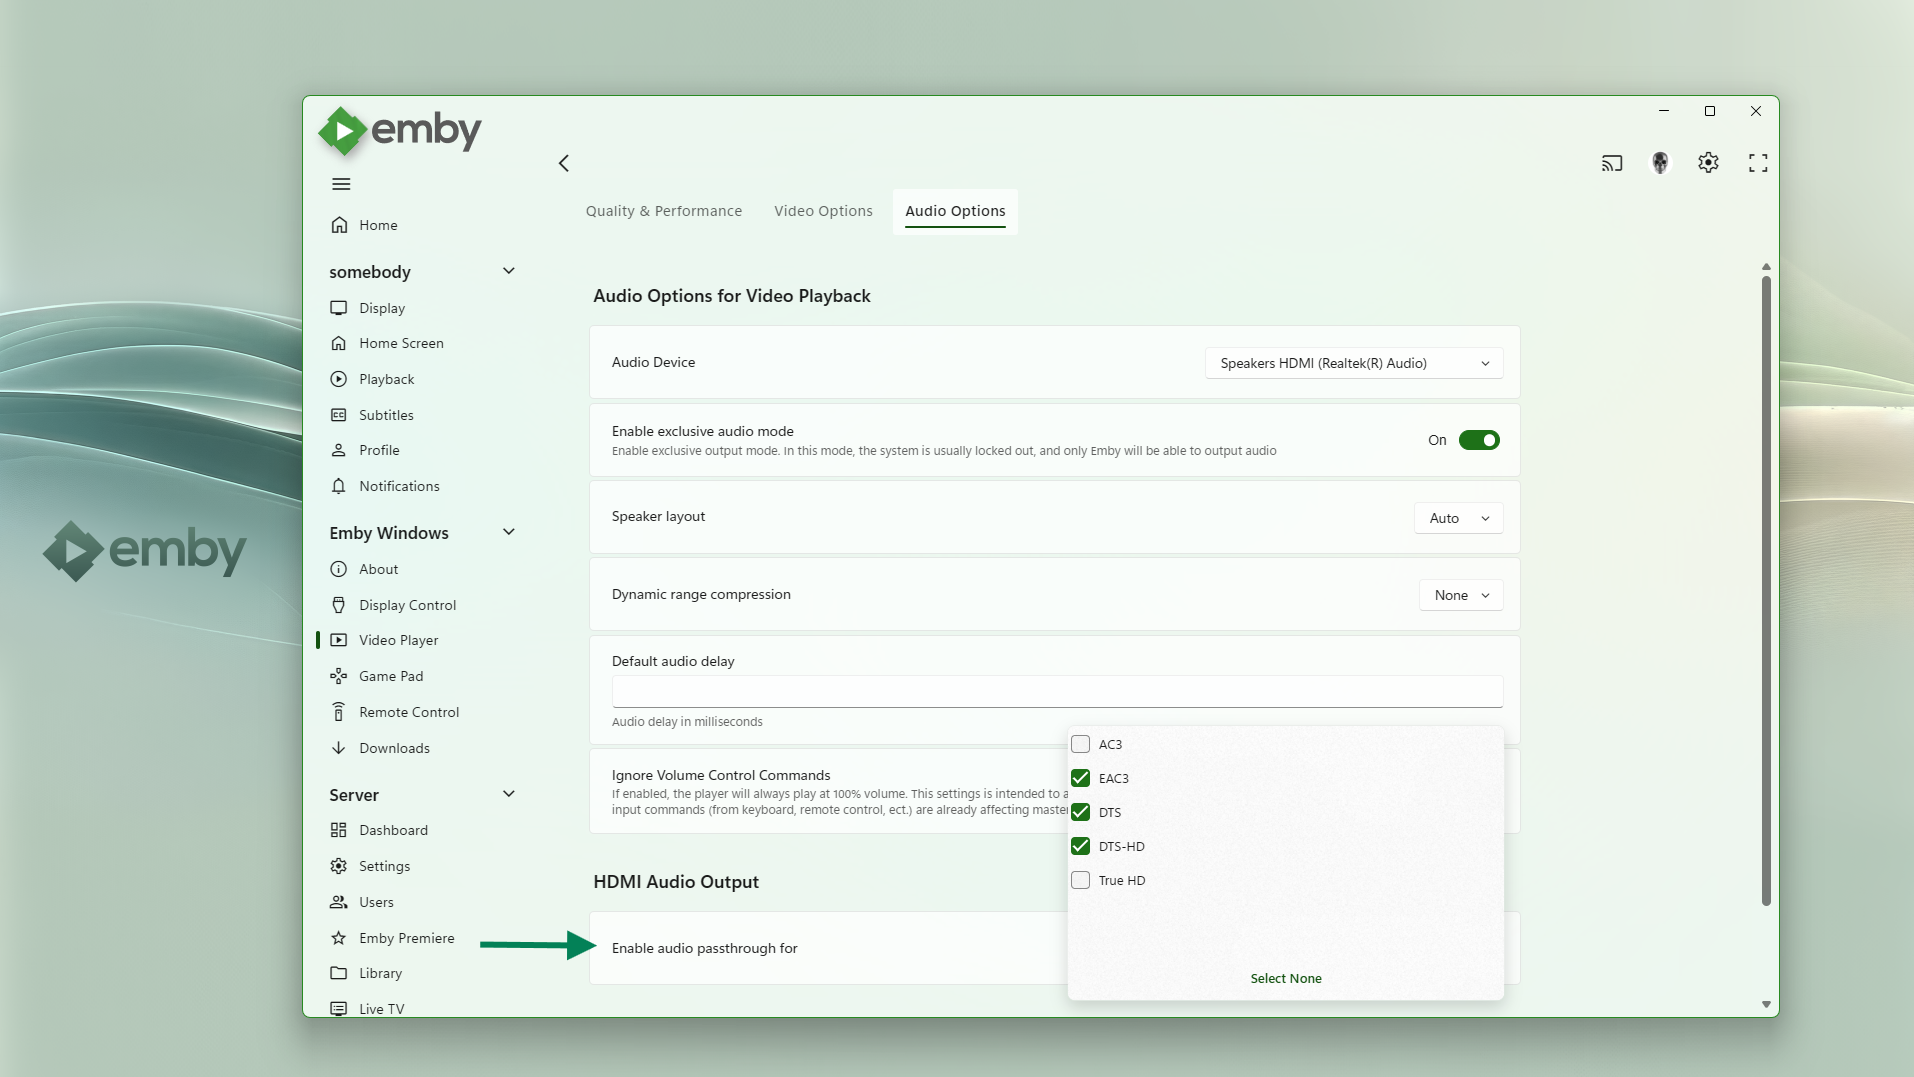Click the settings page vertical scrollbar
The height and width of the screenshot is (1077, 1914).
pos(1766,590)
